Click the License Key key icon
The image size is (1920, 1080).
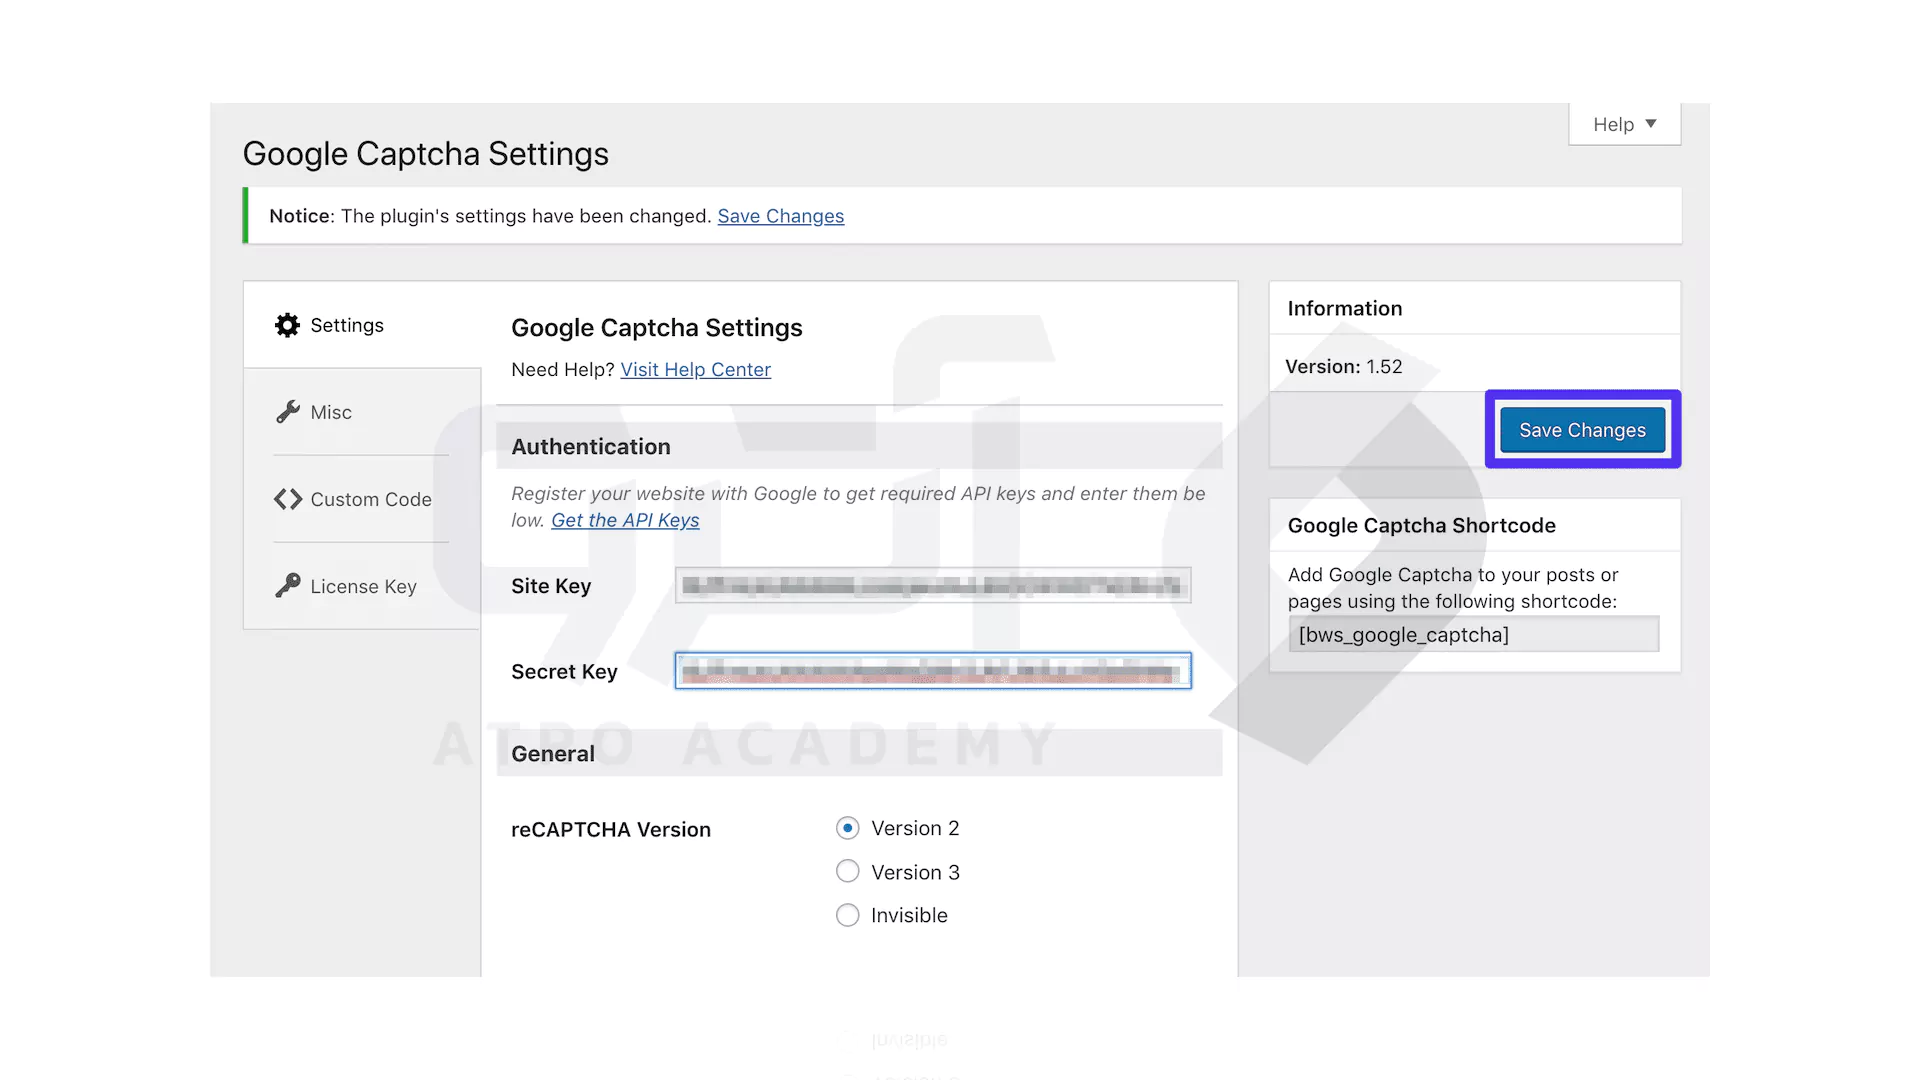288,586
